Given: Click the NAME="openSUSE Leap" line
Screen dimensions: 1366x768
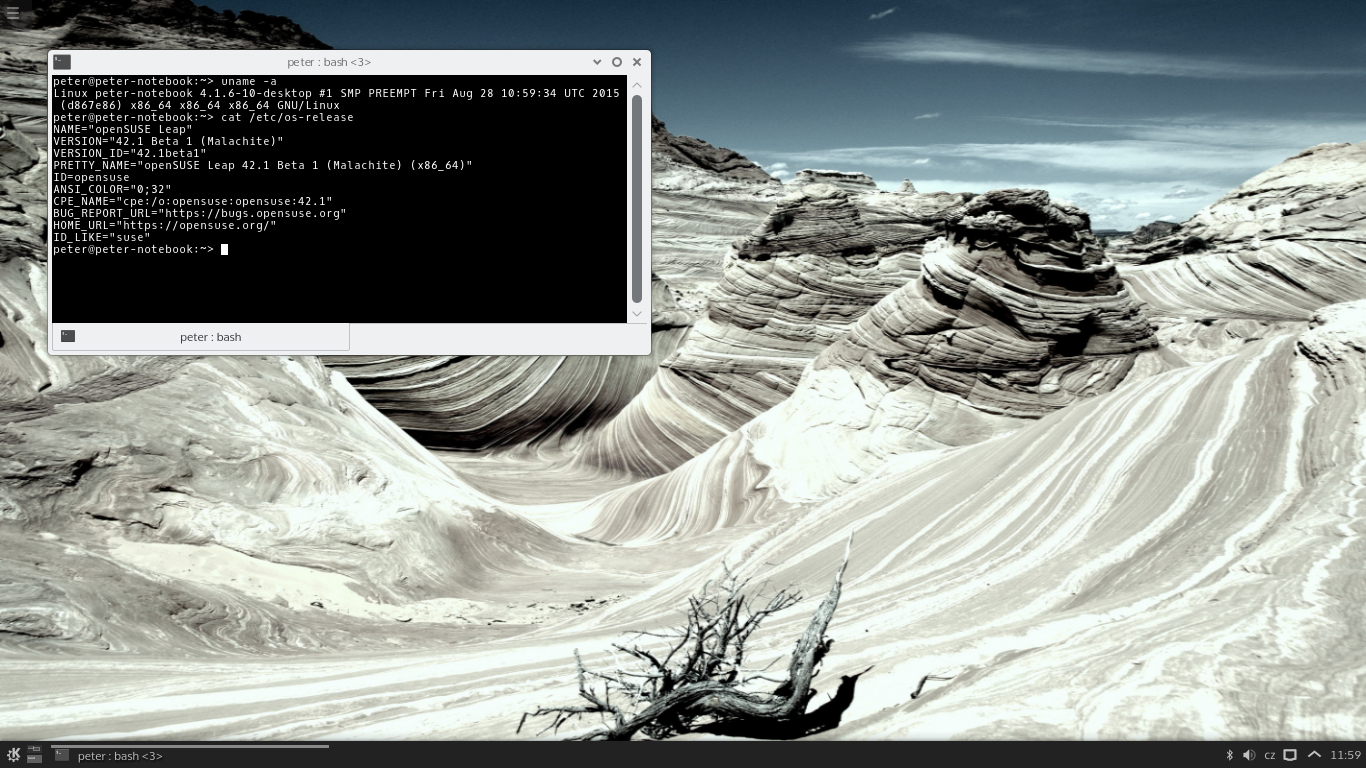Looking at the screenshot, I should (123, 129).
